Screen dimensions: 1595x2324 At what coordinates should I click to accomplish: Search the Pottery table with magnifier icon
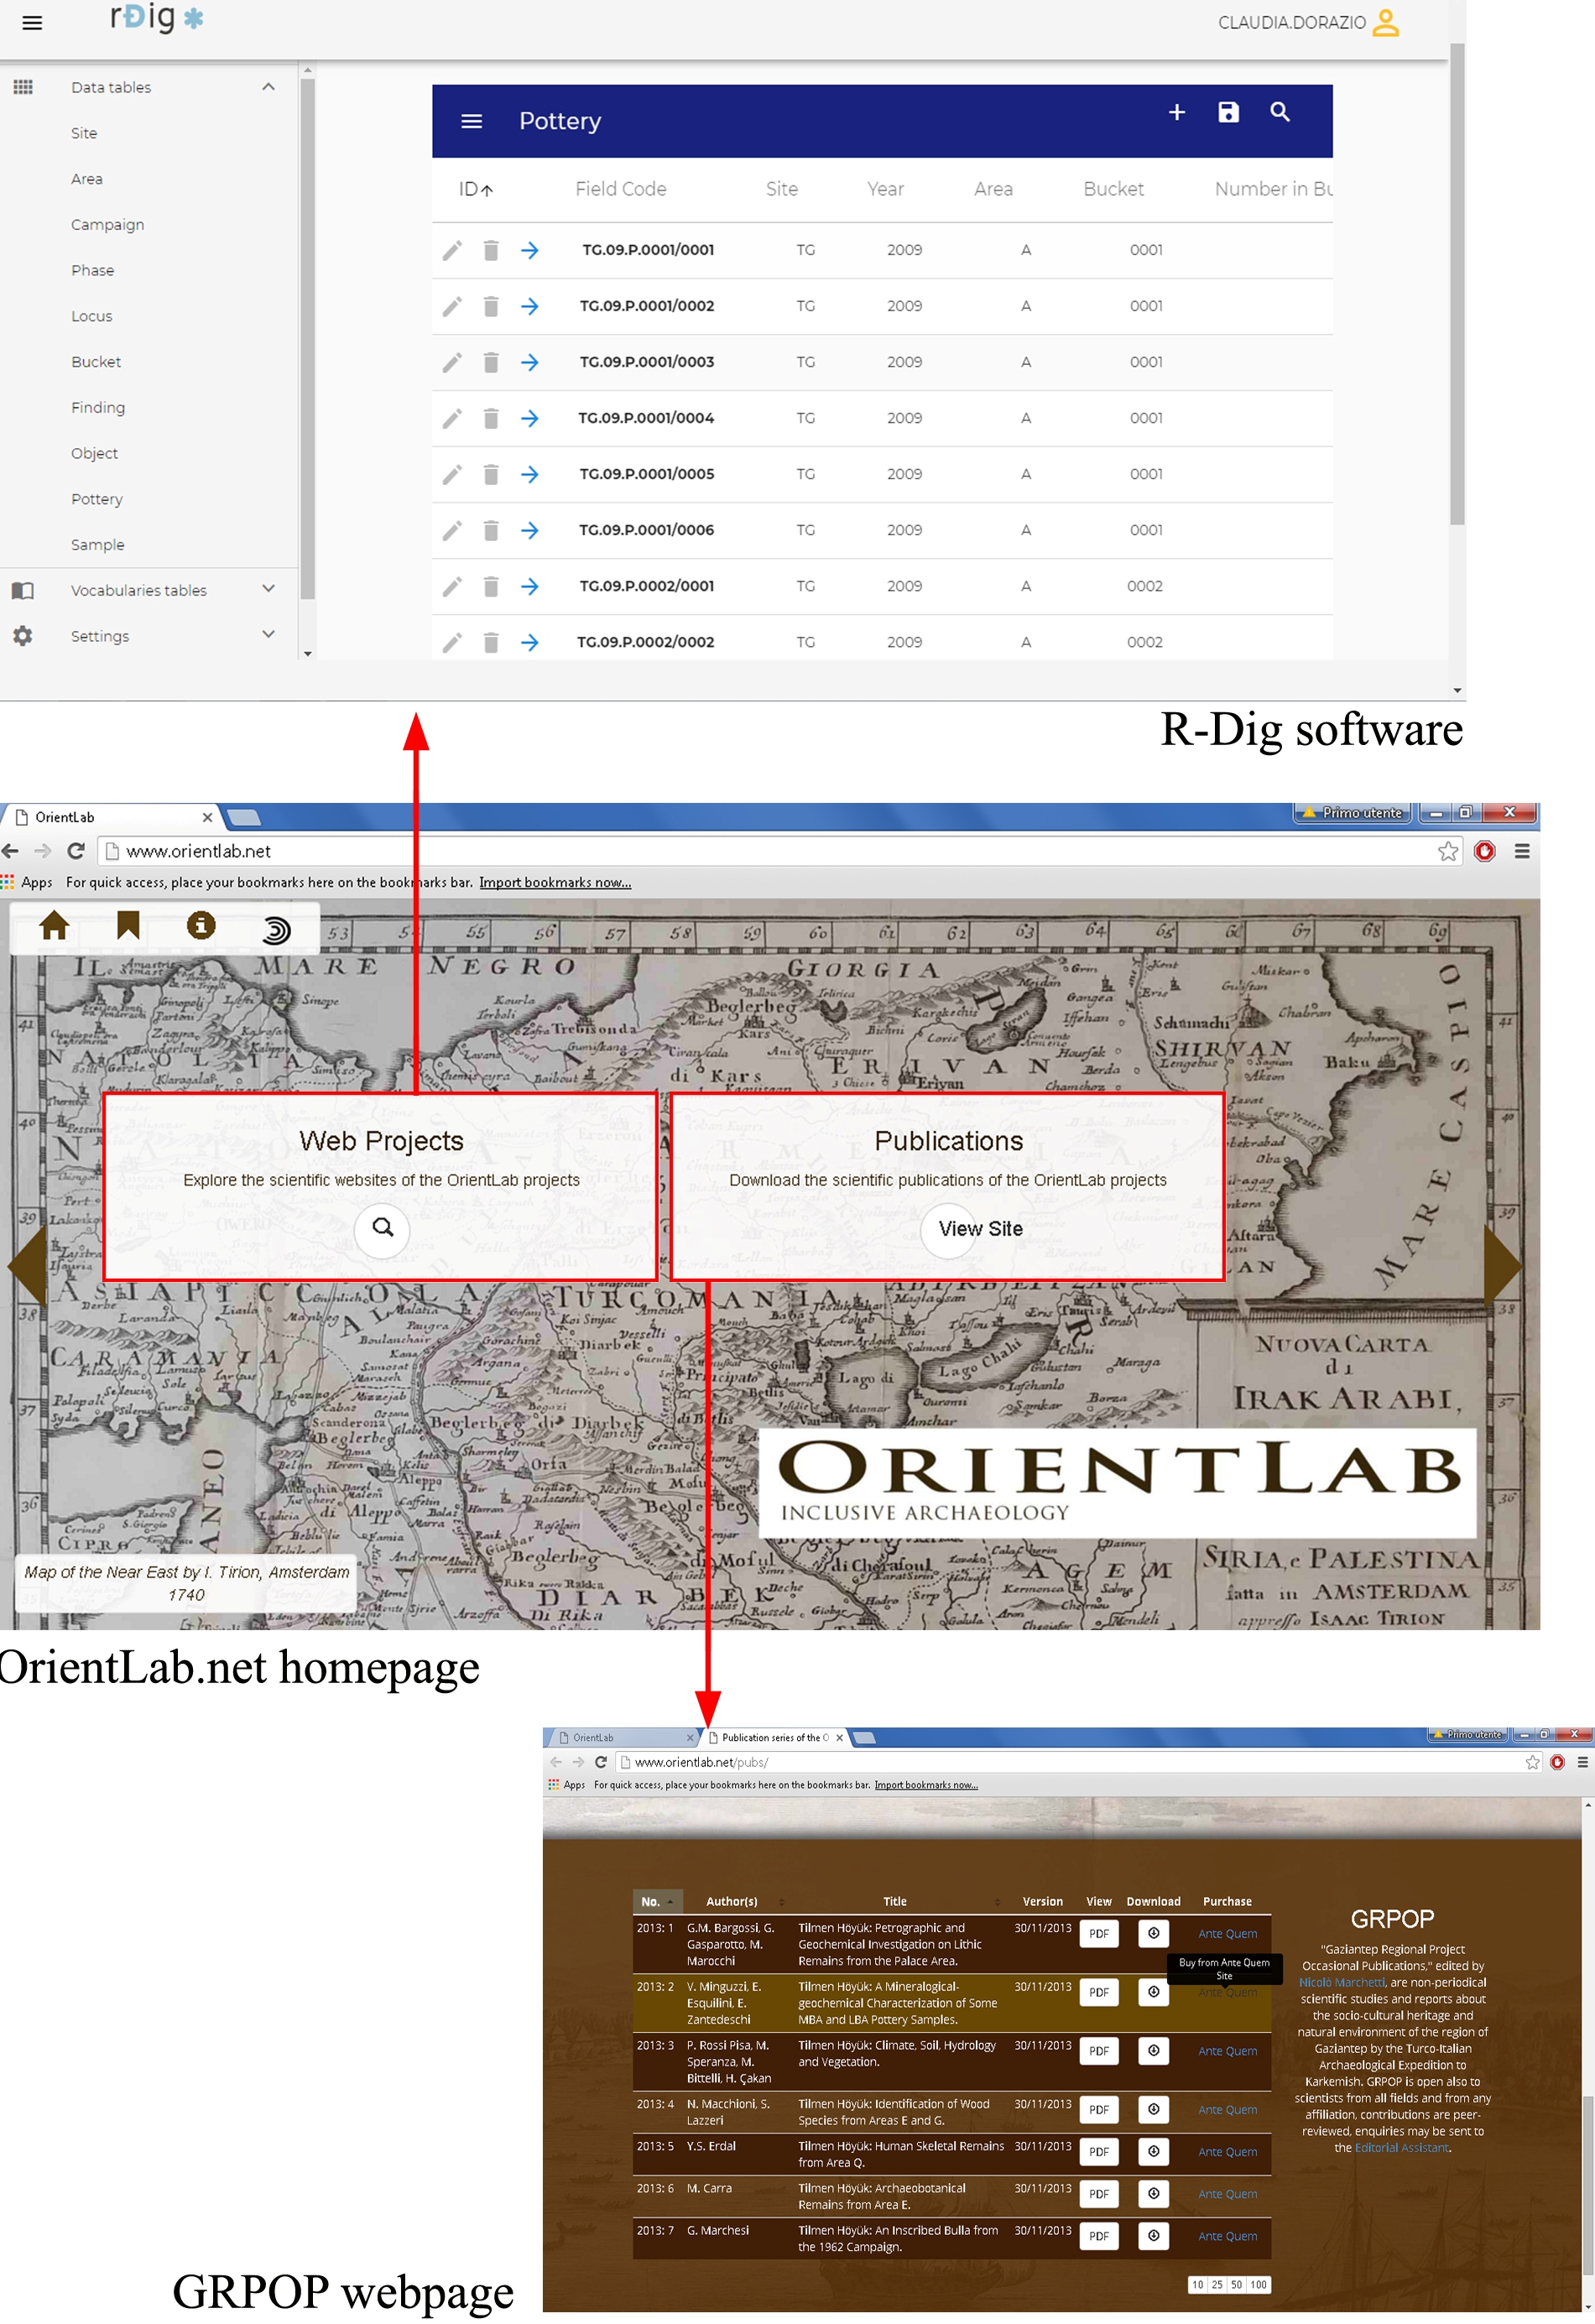click(1280, 112)
